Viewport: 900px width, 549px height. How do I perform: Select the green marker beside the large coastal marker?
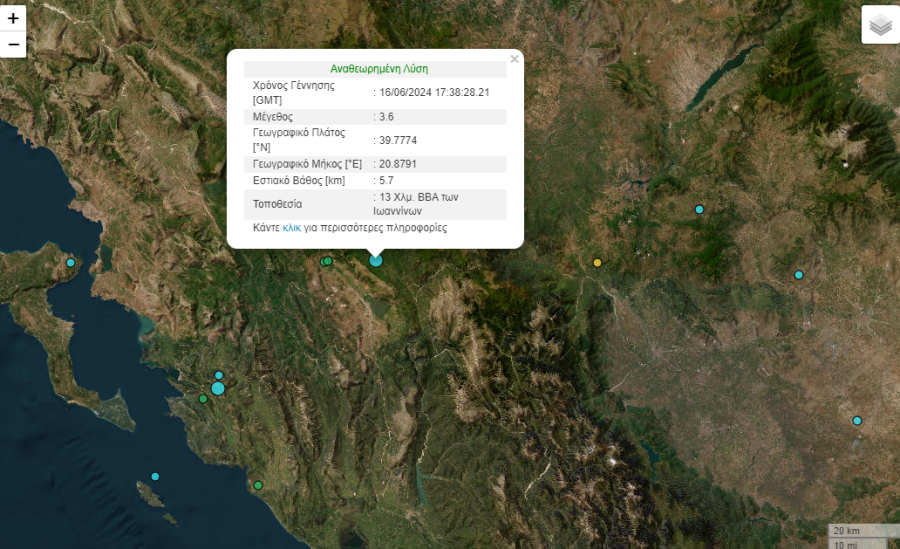(x=203, y=399)
